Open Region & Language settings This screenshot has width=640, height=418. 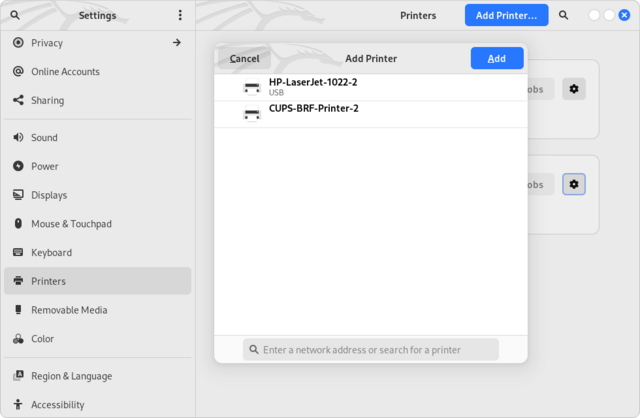coord(71,376)
